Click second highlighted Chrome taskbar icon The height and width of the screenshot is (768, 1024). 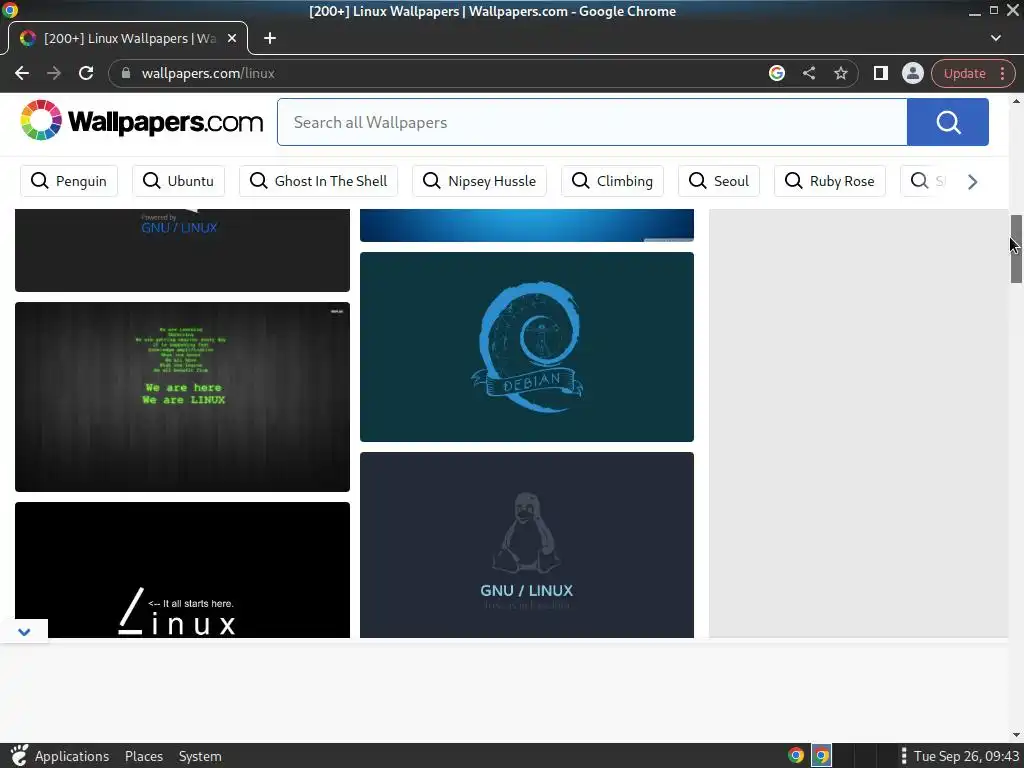click(822, 756)
